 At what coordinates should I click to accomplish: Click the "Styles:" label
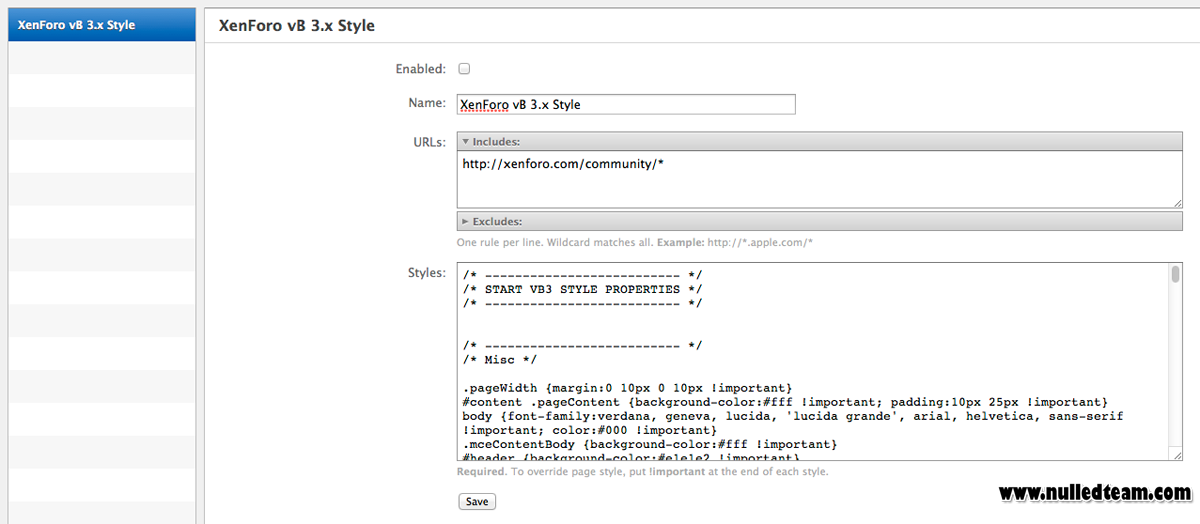pyautogui.click(x=427, y=272)
